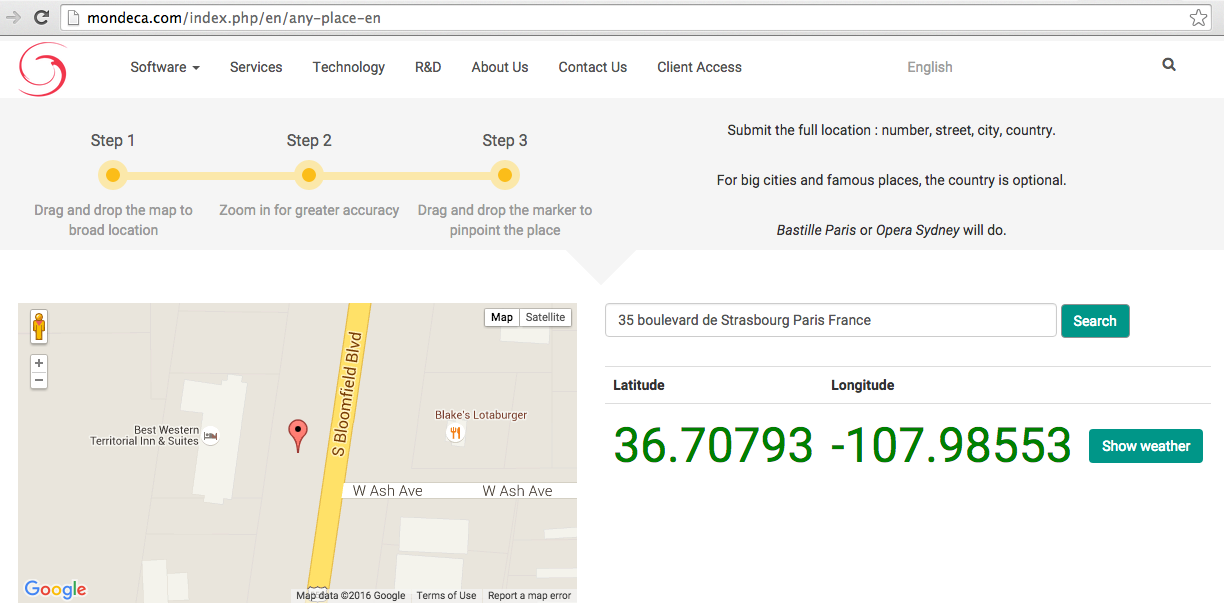
Task: Switch map to Satellite view
Action: click(x=545, y=317)
